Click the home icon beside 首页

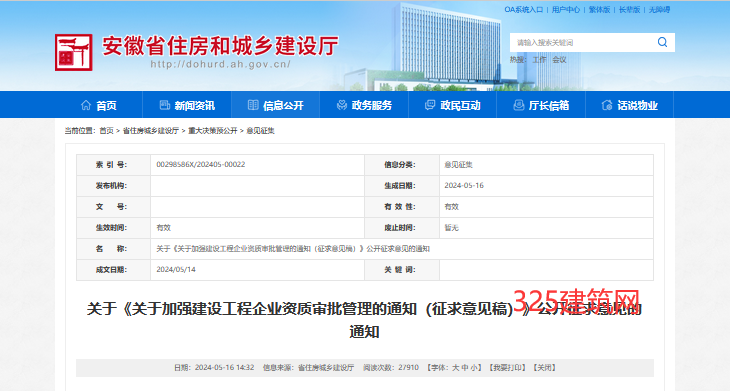pos(86,105)
